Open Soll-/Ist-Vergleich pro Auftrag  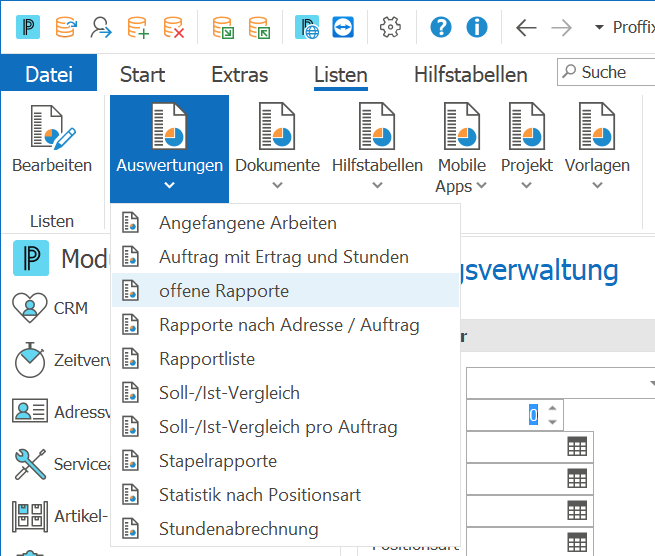coord(285,427)
